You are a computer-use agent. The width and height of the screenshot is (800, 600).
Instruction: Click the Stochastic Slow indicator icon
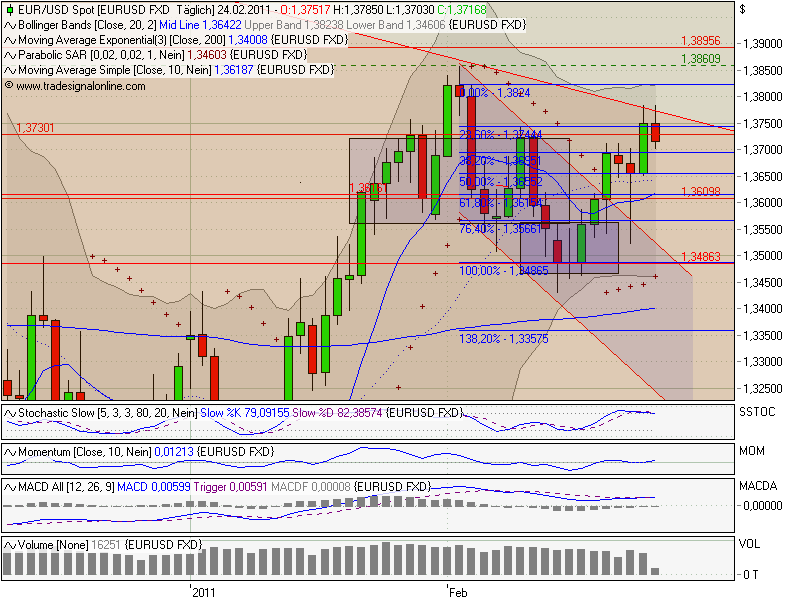10,411
